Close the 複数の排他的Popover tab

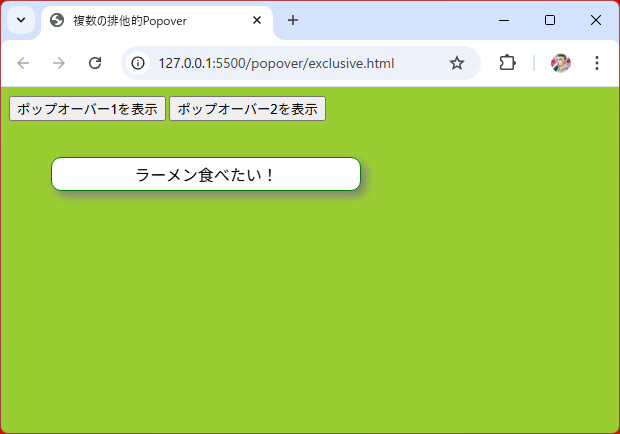[257, 20]
